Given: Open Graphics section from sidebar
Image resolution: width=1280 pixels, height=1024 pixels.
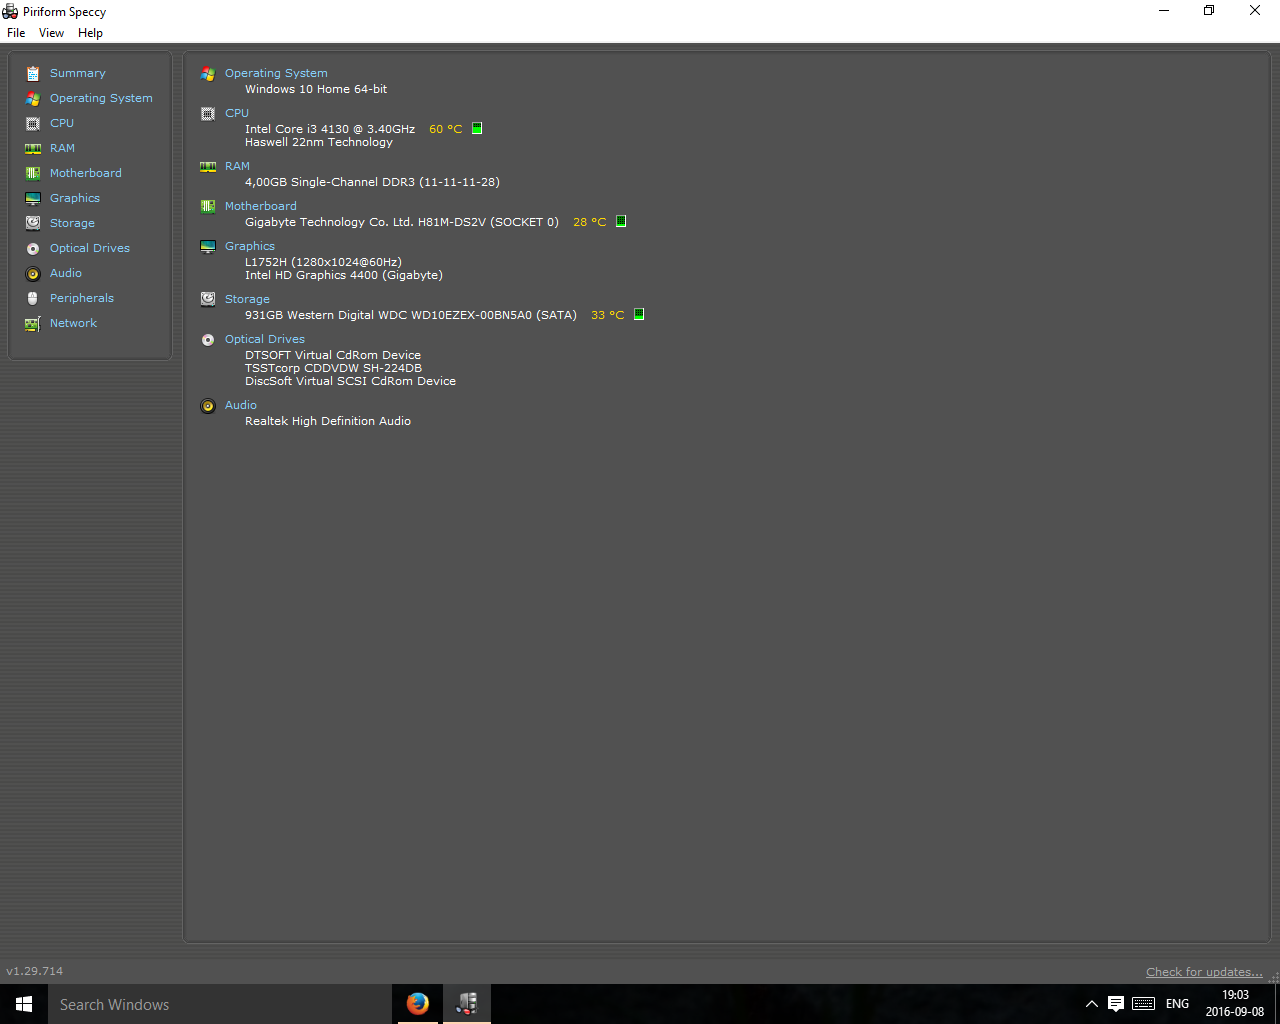Looking at the screenshot, I should [75, 198].
